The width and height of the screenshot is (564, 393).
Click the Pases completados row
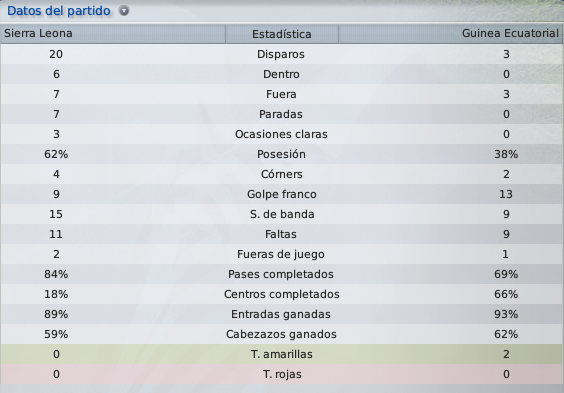click(x=282, y=274)
